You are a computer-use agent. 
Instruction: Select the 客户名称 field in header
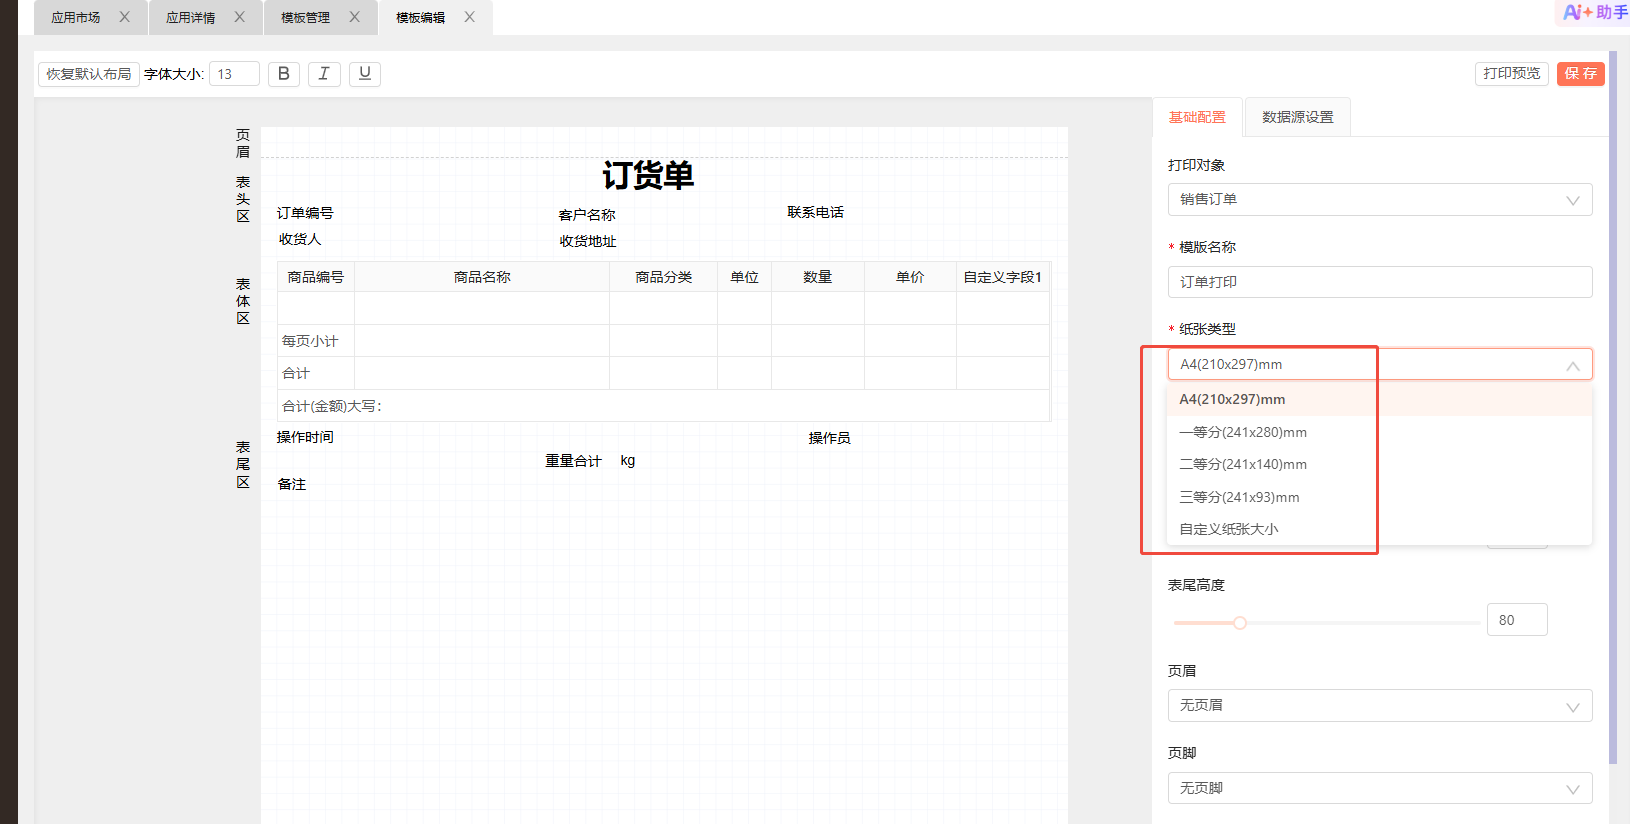[587, 215]
